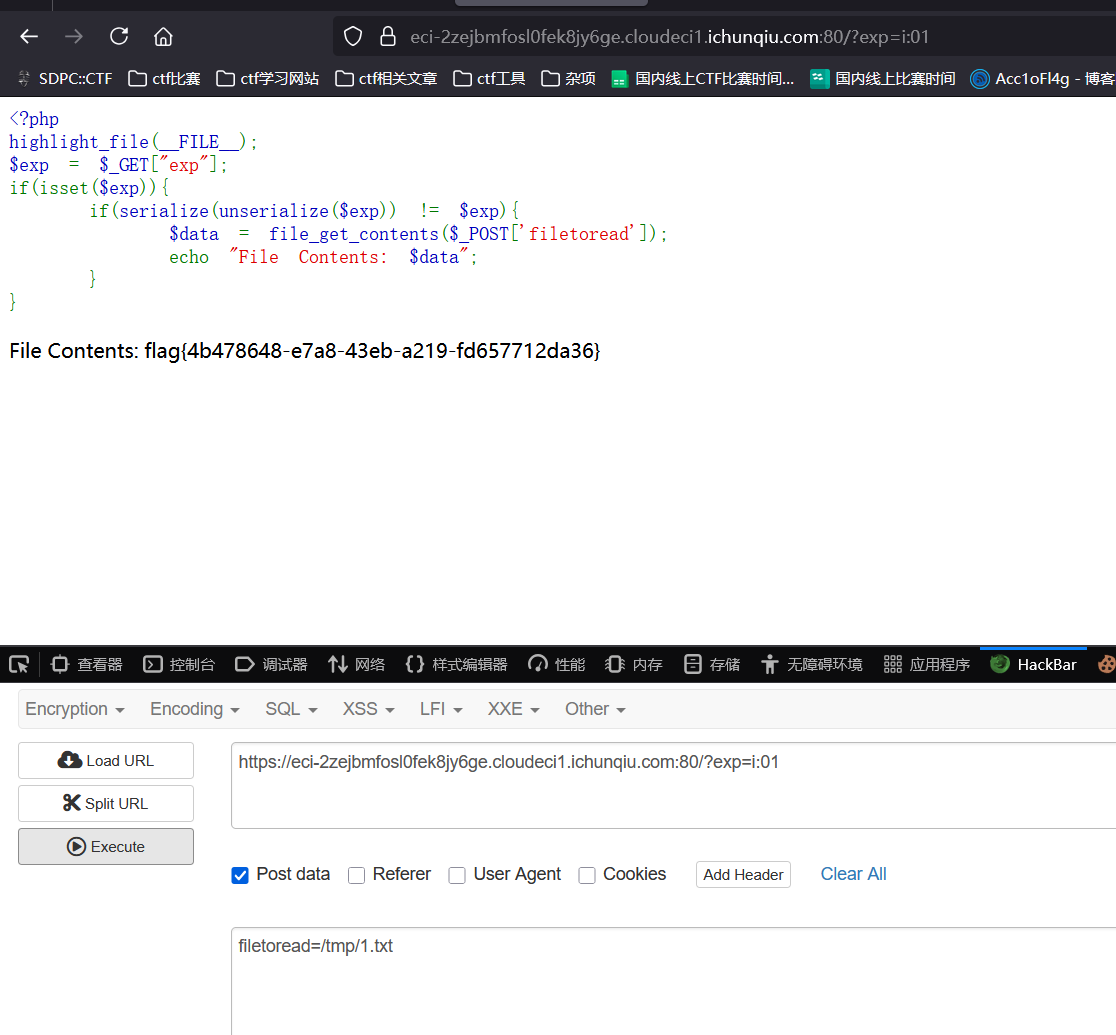Open the 杂项 bookmark folder
The width and height of the screenshot is (1116, 1035).
[568, 78]
